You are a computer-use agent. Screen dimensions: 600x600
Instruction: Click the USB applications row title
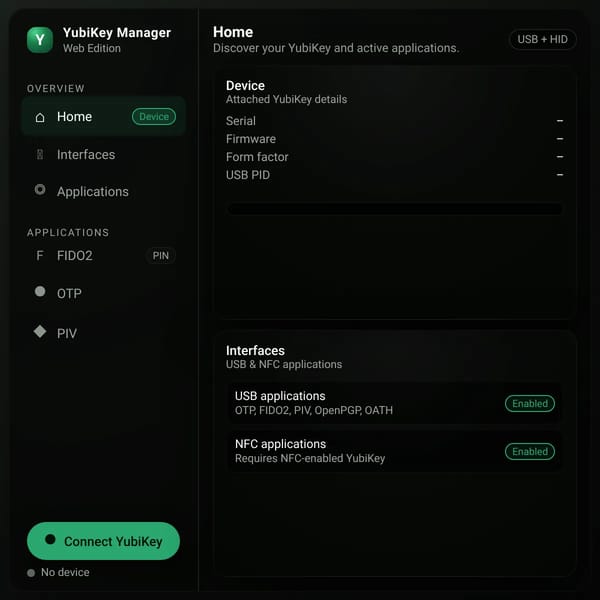(x=280, y=396)
